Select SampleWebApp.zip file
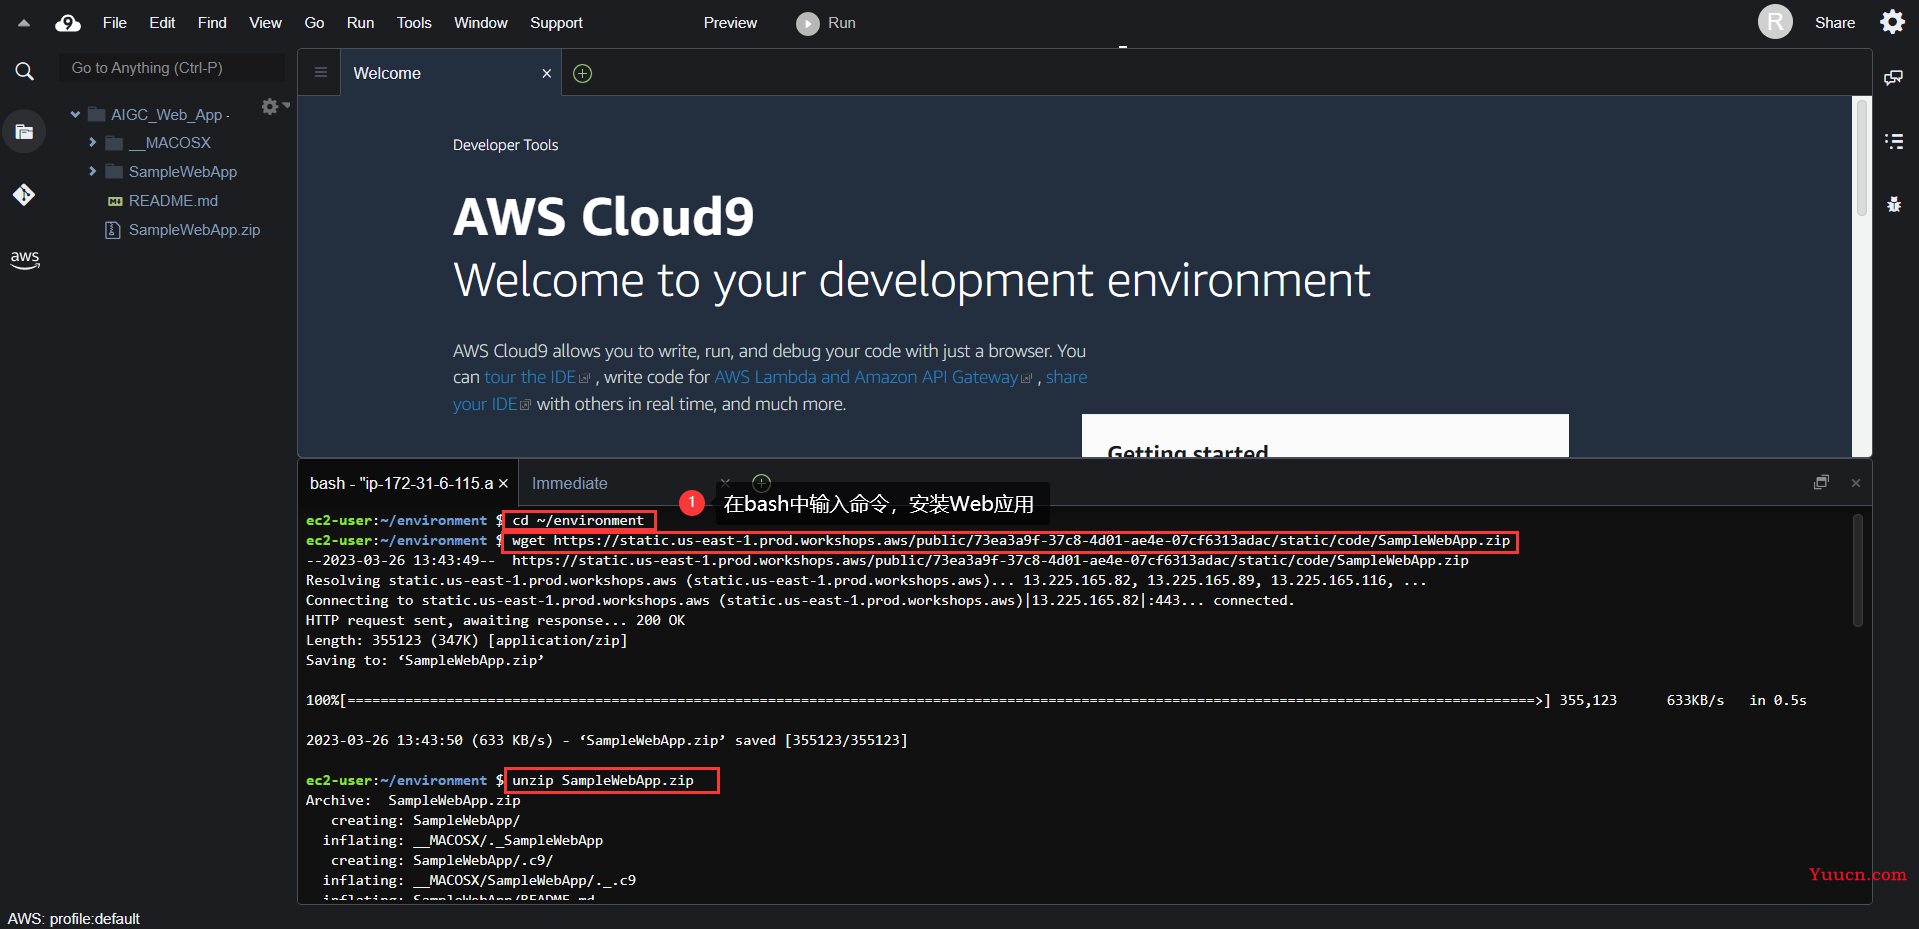Image resolution: width=1919 pixels, height=929 pixels. [194, 230]
